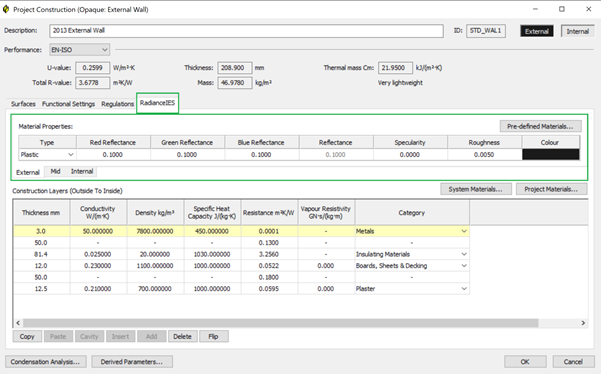
Task: Click the Total R-value field 3.6778
Action: point(92,83)
